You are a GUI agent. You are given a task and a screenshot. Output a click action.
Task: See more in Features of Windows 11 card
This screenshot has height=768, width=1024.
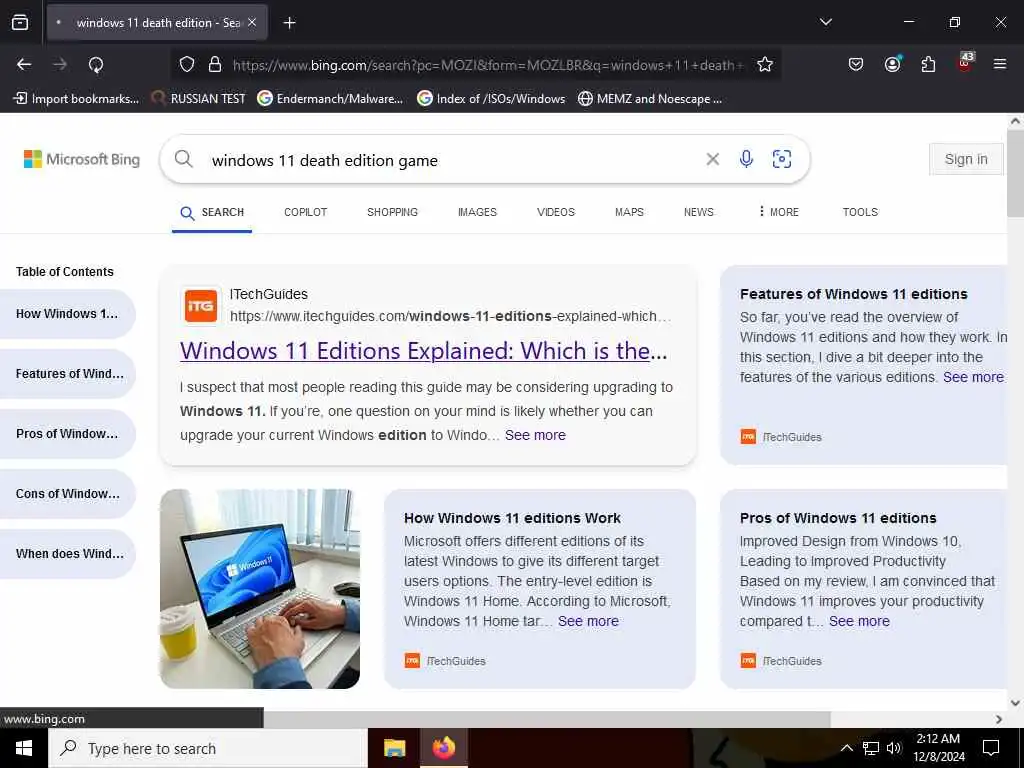coord(973,377)
